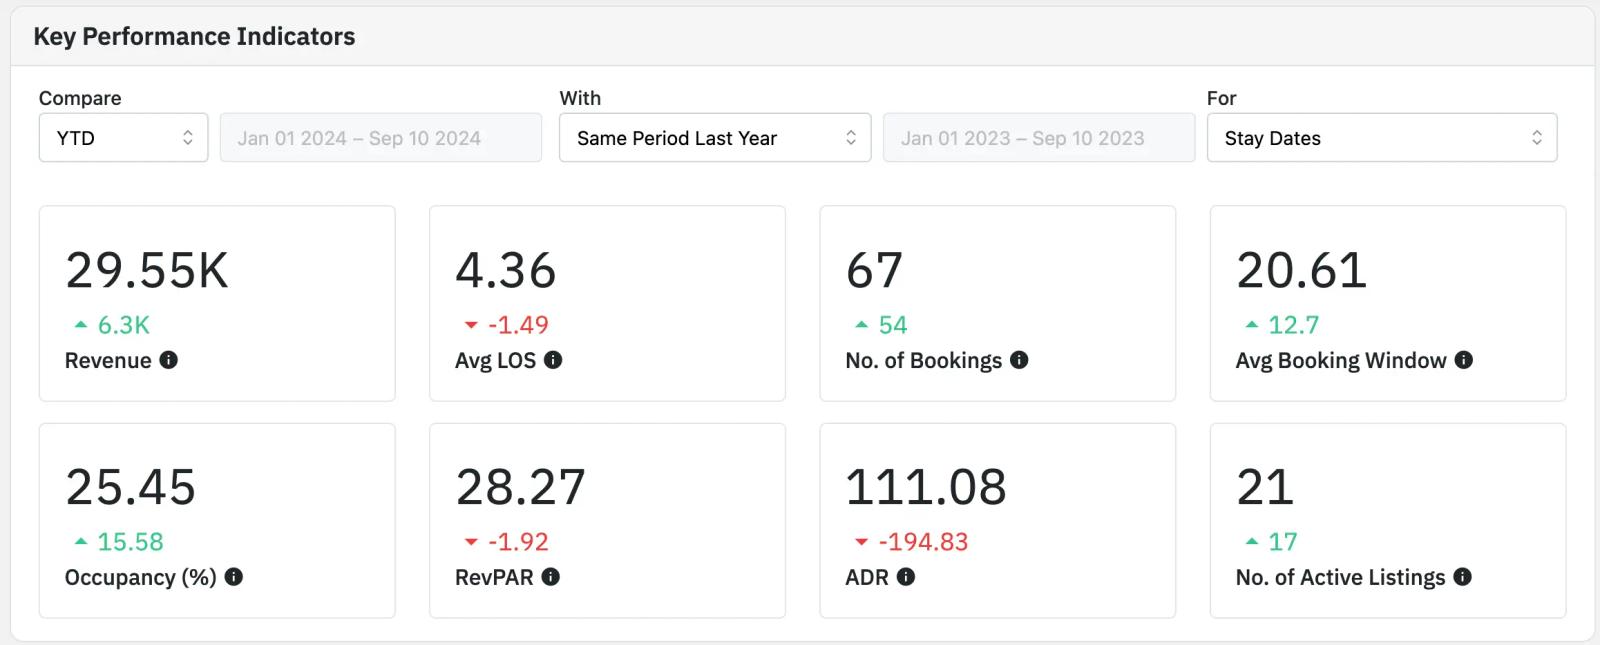This screenshot has width=1600, height=645.
Task: Click the 29.55K revenue value
Action: (x=147, y=271)
